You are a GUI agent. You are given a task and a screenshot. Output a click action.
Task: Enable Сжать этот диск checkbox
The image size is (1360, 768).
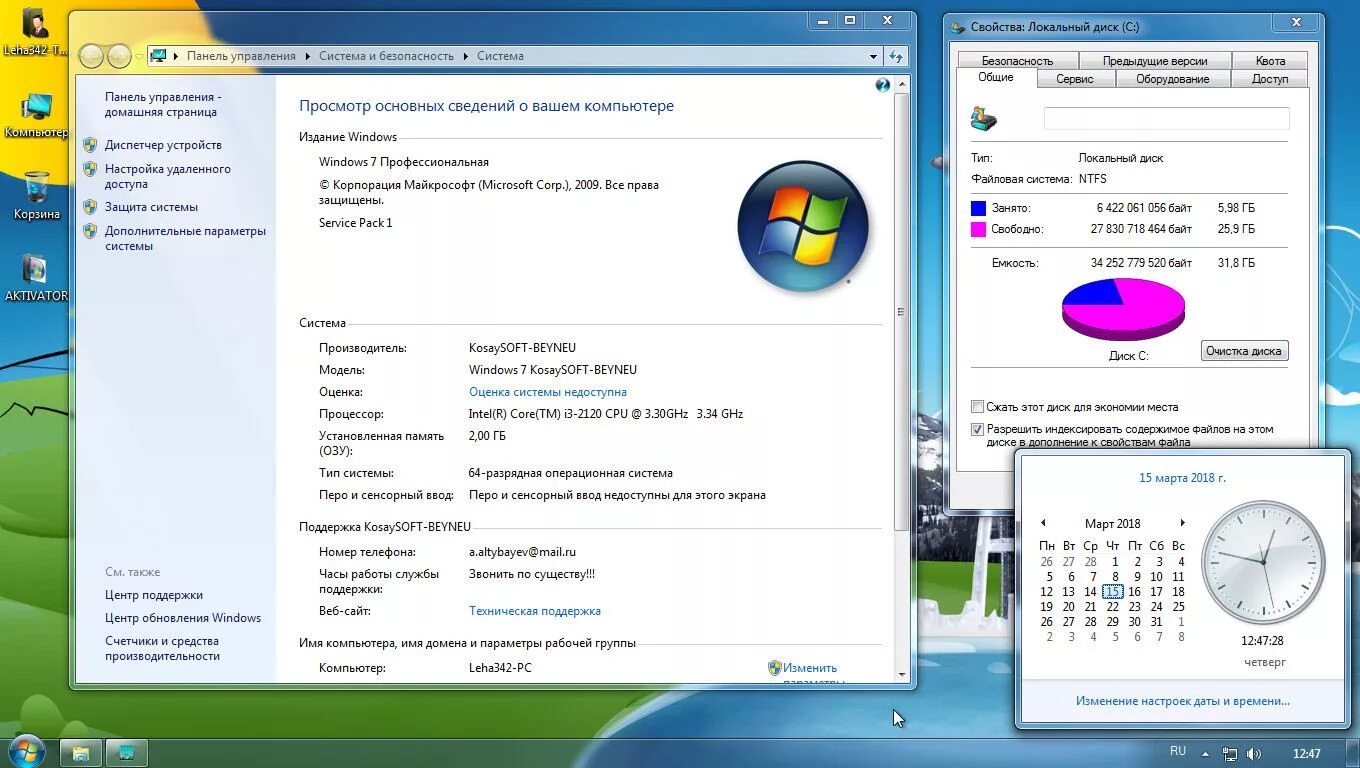tap(977, 407)
